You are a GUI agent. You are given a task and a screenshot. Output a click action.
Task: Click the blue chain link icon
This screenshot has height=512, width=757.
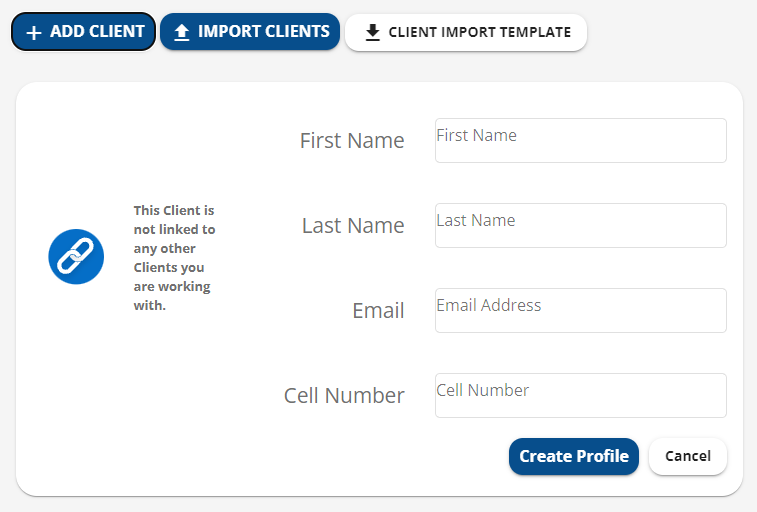(76, 257)
